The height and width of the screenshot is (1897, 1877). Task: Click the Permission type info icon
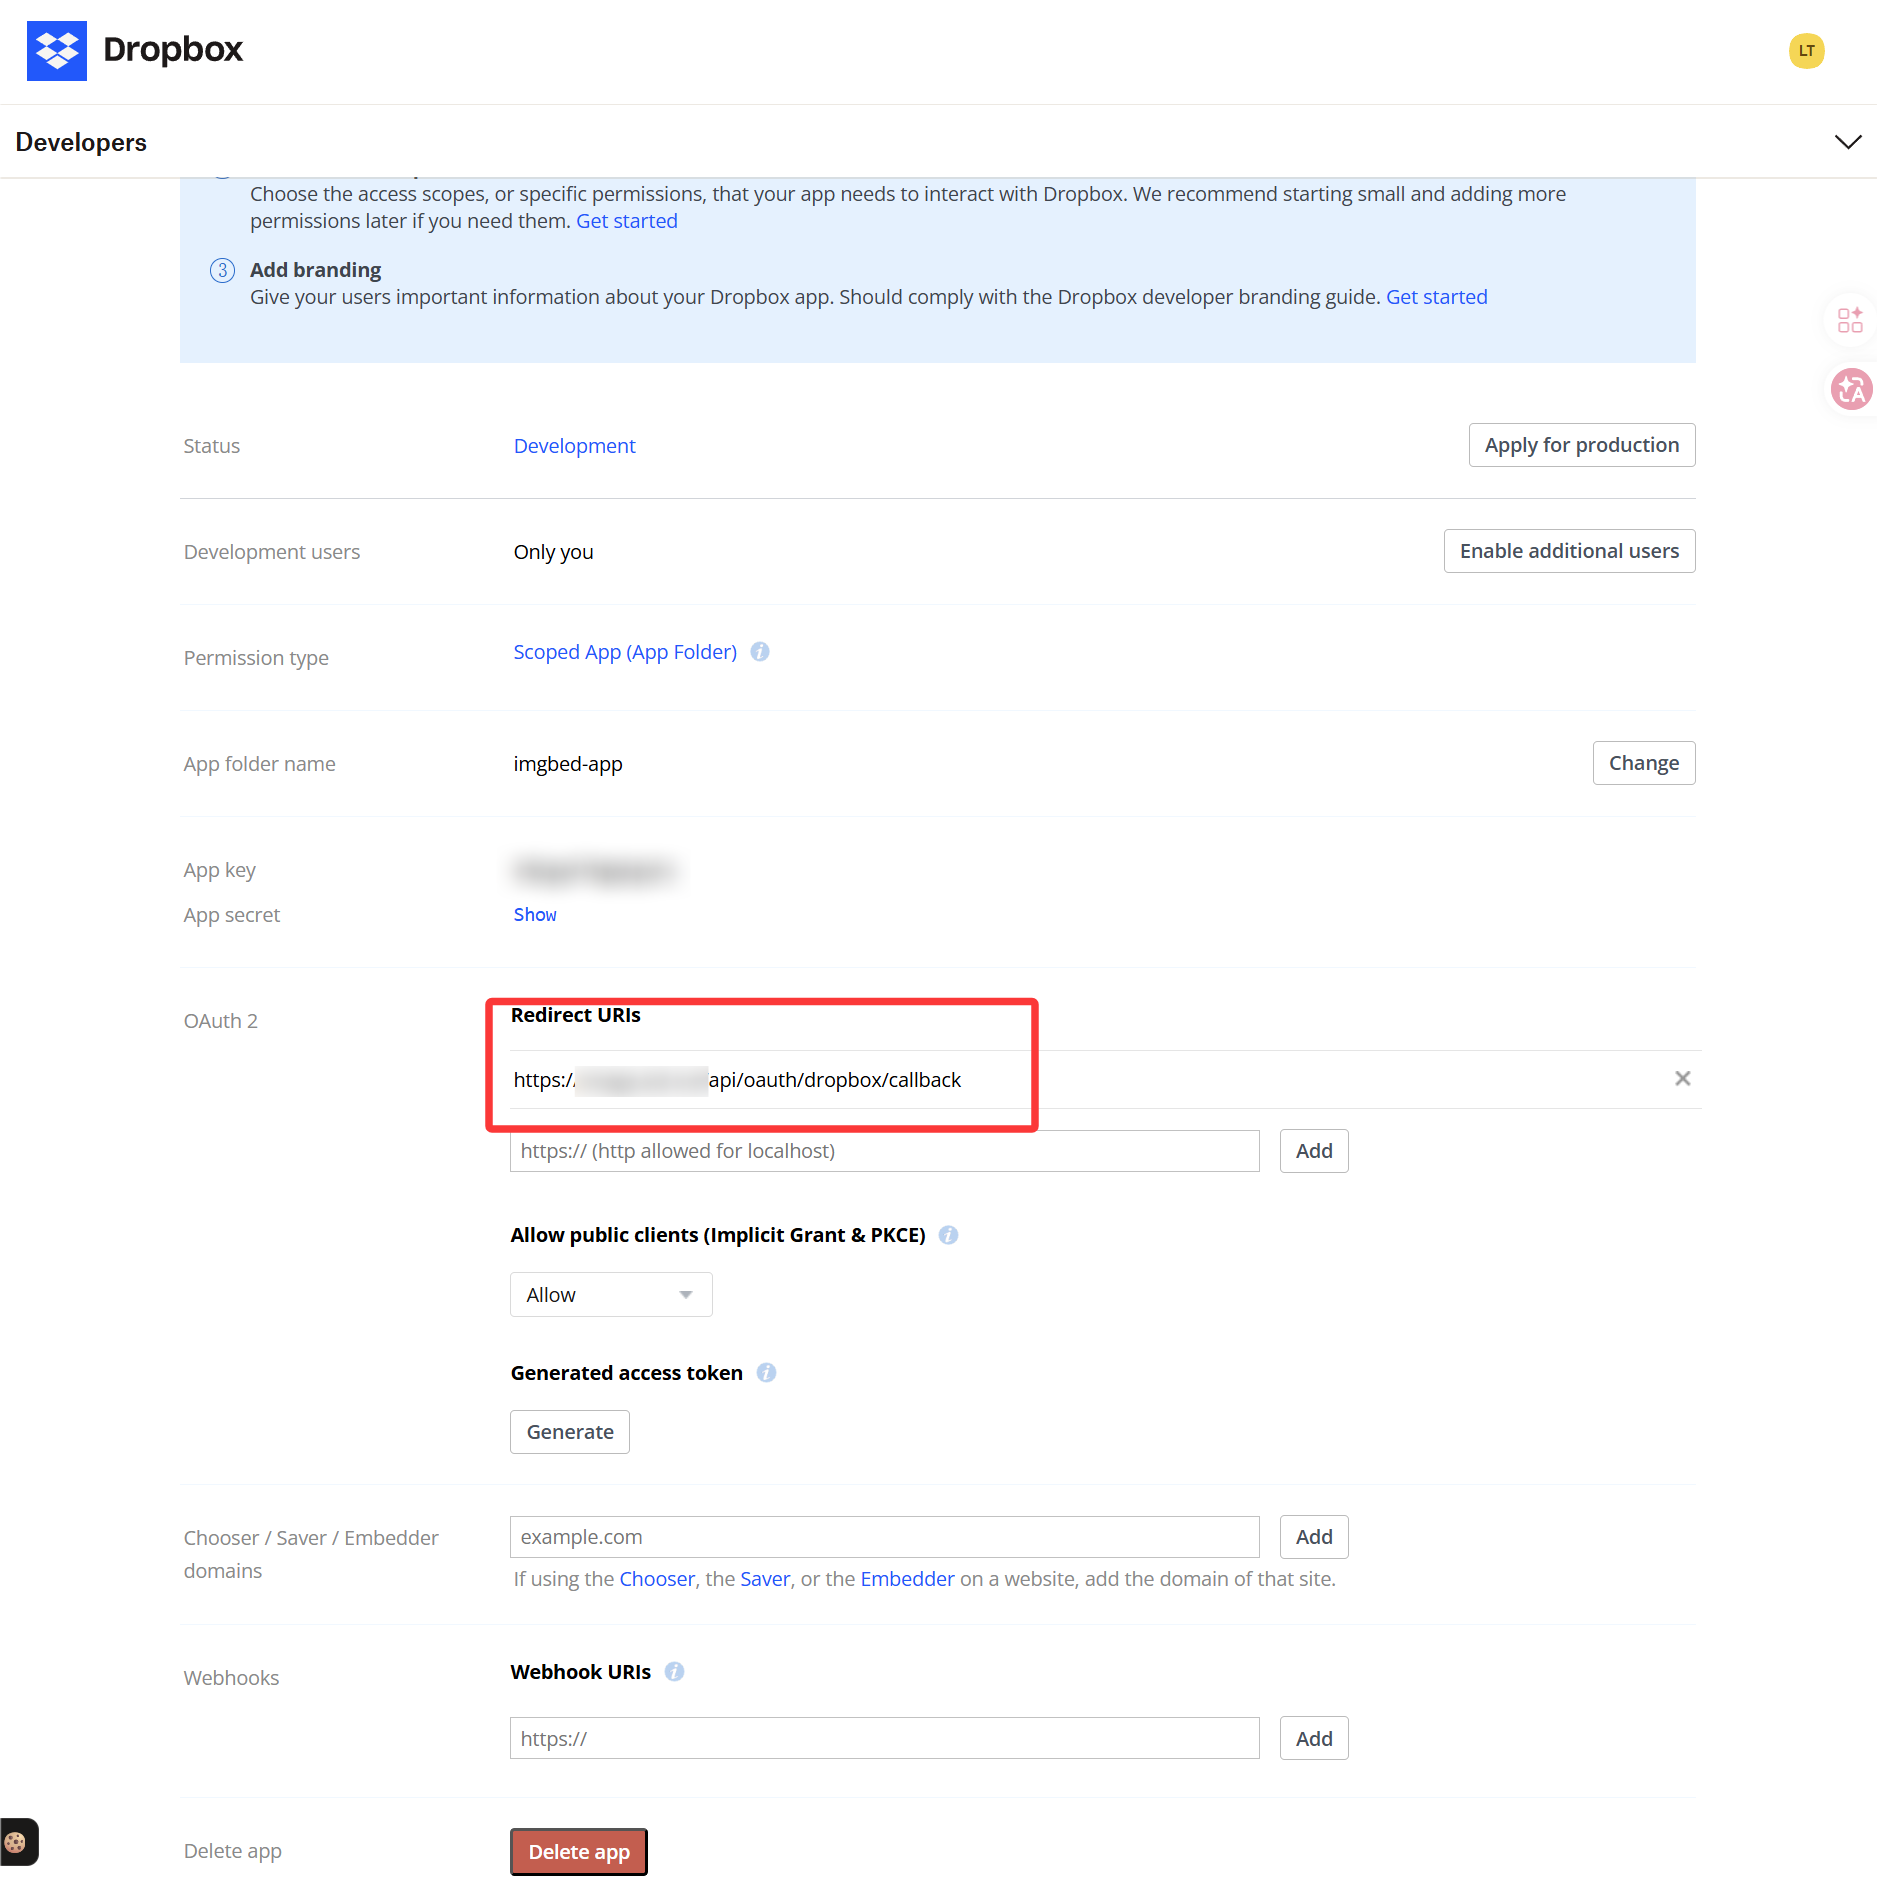760,652
